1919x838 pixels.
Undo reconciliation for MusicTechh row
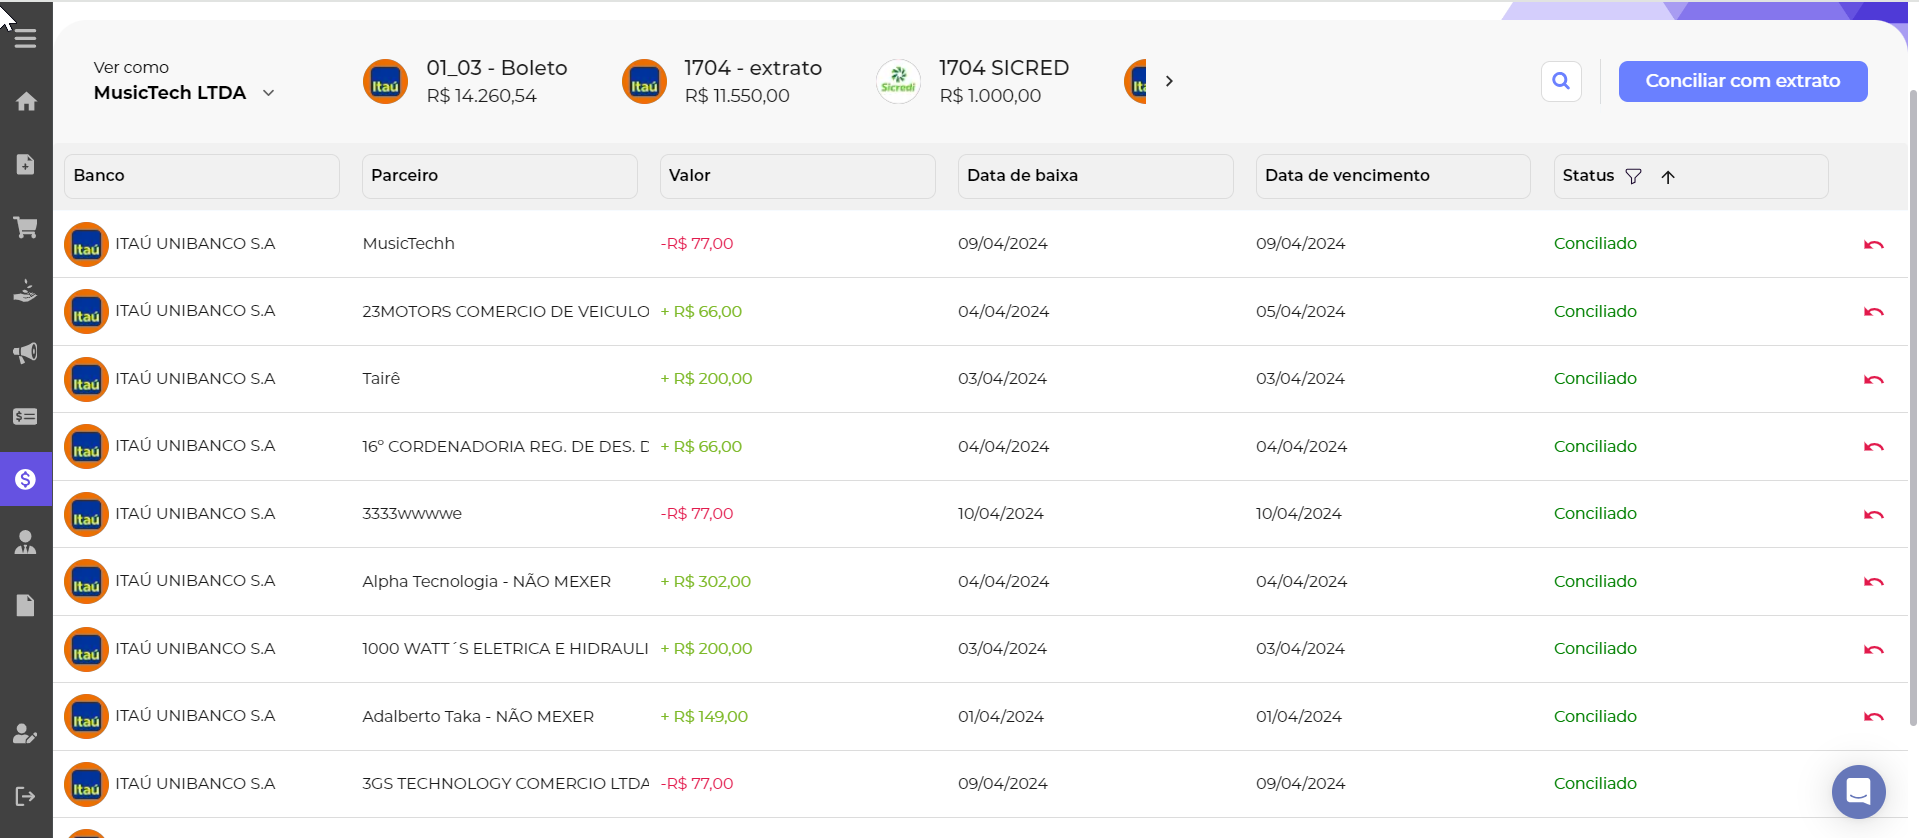(x=1873, y=244)
